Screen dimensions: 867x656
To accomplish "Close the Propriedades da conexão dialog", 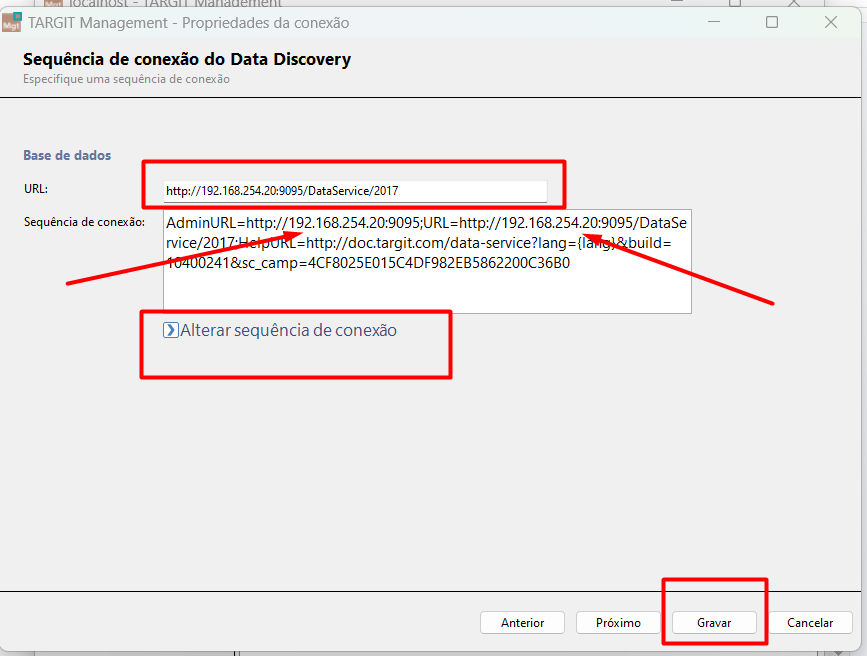I will (x=831, y=22).
